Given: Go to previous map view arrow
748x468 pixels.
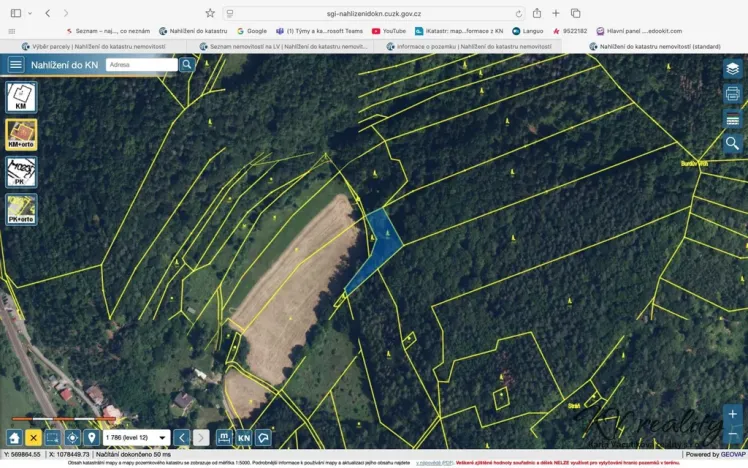Looking at the screenshot, I should [182, 438].
